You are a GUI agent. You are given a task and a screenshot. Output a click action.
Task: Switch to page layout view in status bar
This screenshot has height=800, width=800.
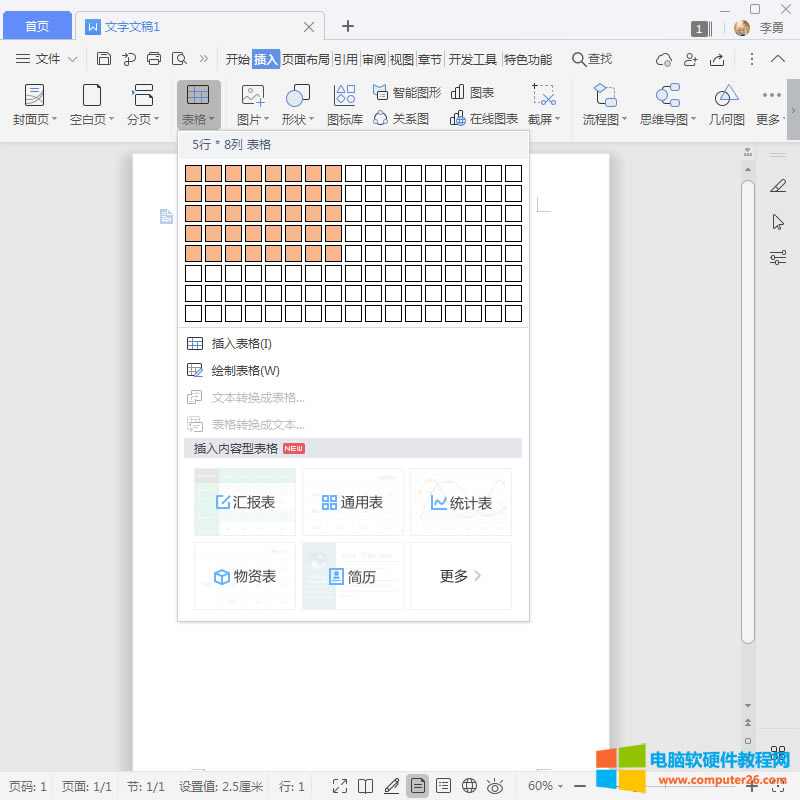[418, 786]
